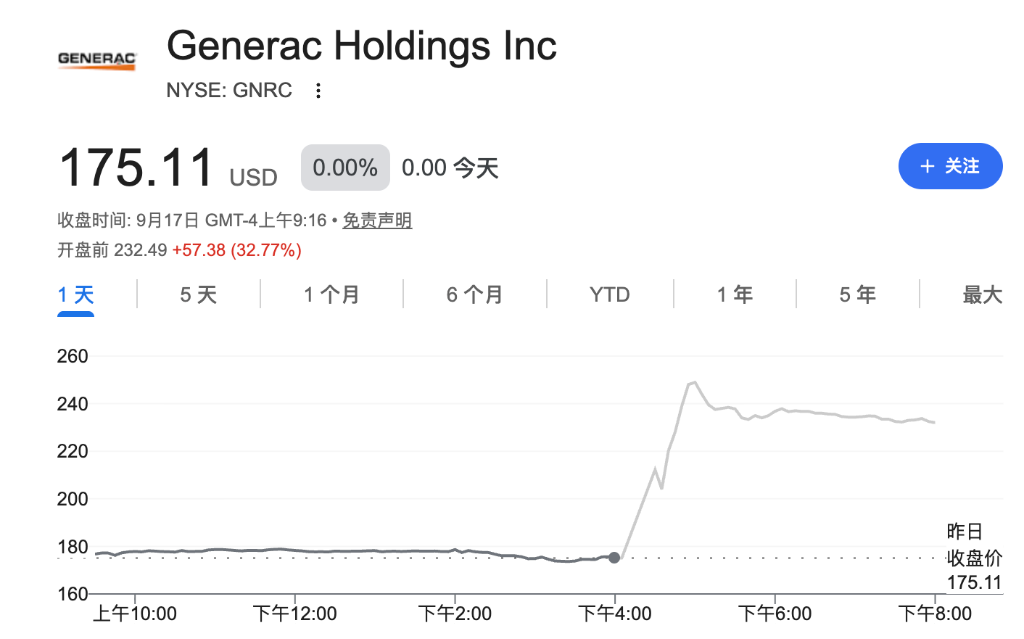Switch chart to 1 个月 range
The width and height of the screenshot is (1024, 639).
[331, 295]
